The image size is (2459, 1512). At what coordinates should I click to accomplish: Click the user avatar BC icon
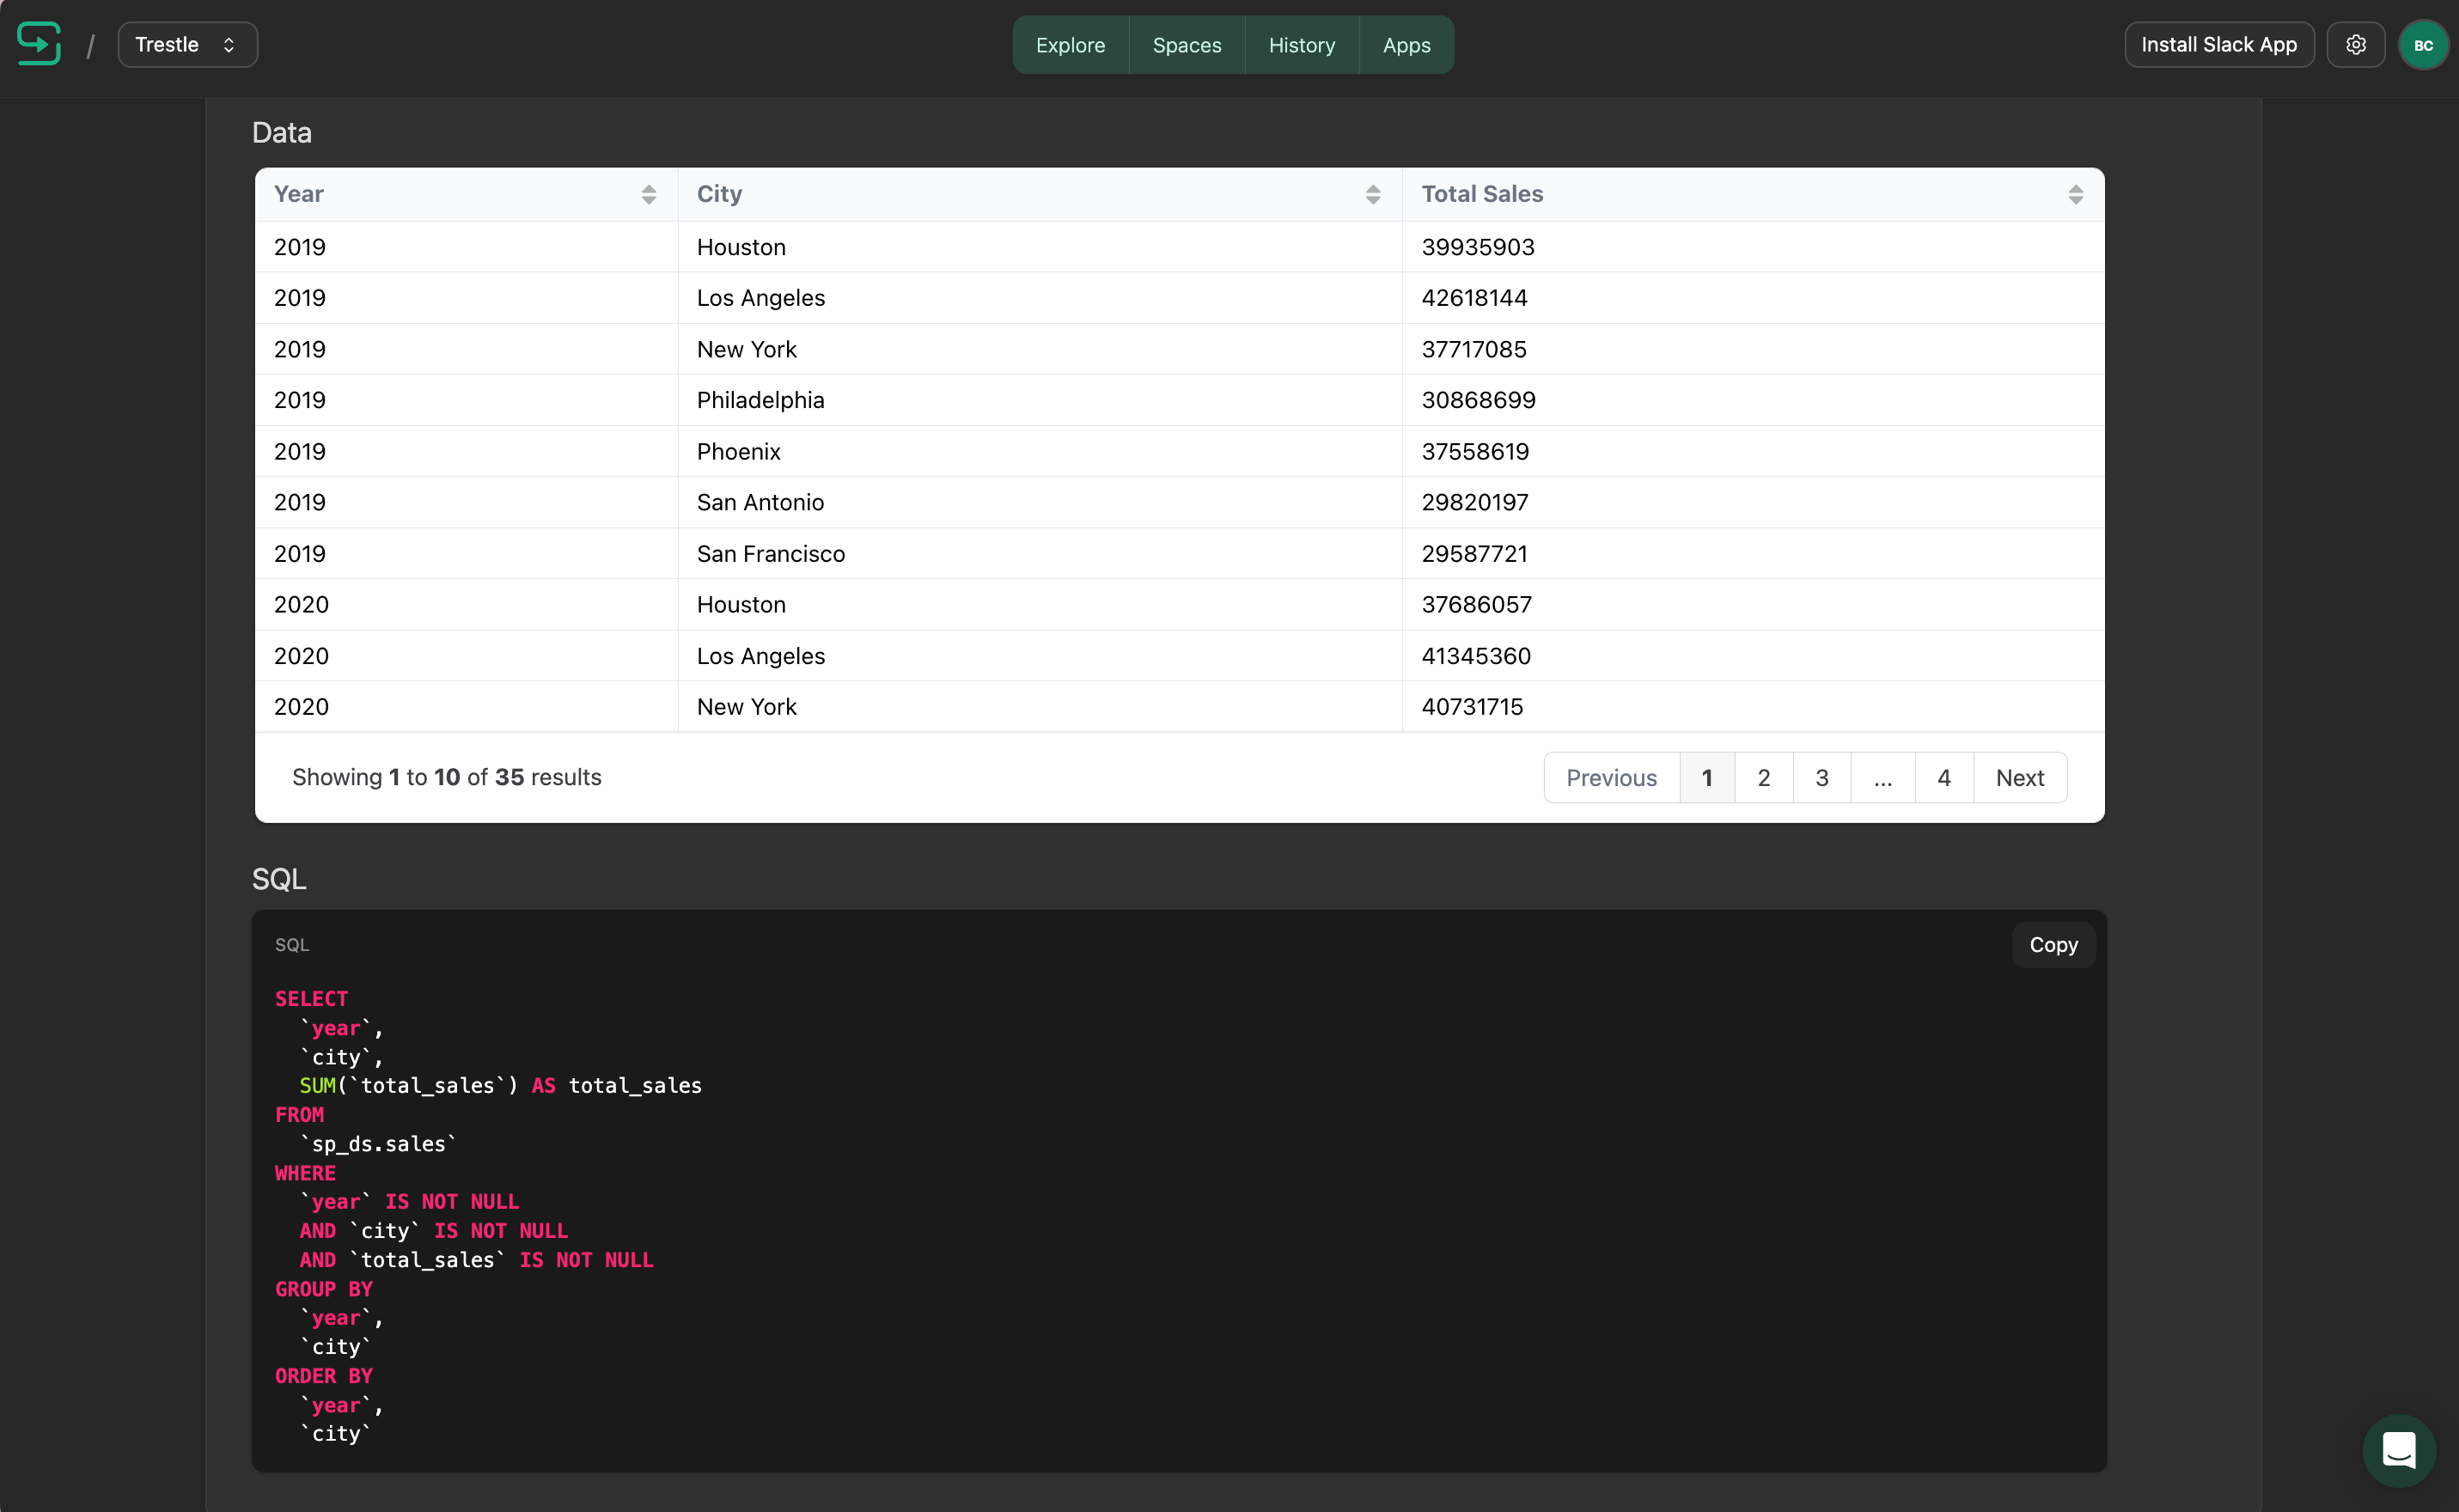tap(2420, 44)
